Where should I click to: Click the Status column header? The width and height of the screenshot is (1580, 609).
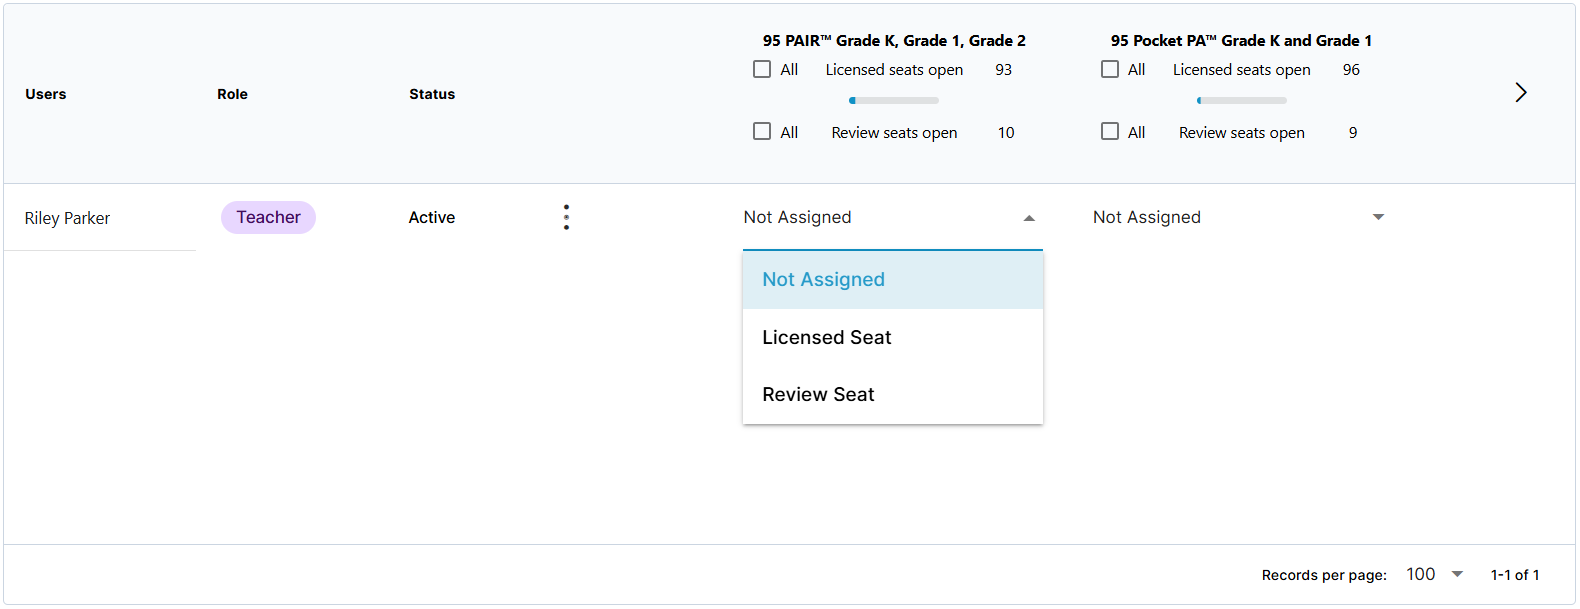[432, 94]
